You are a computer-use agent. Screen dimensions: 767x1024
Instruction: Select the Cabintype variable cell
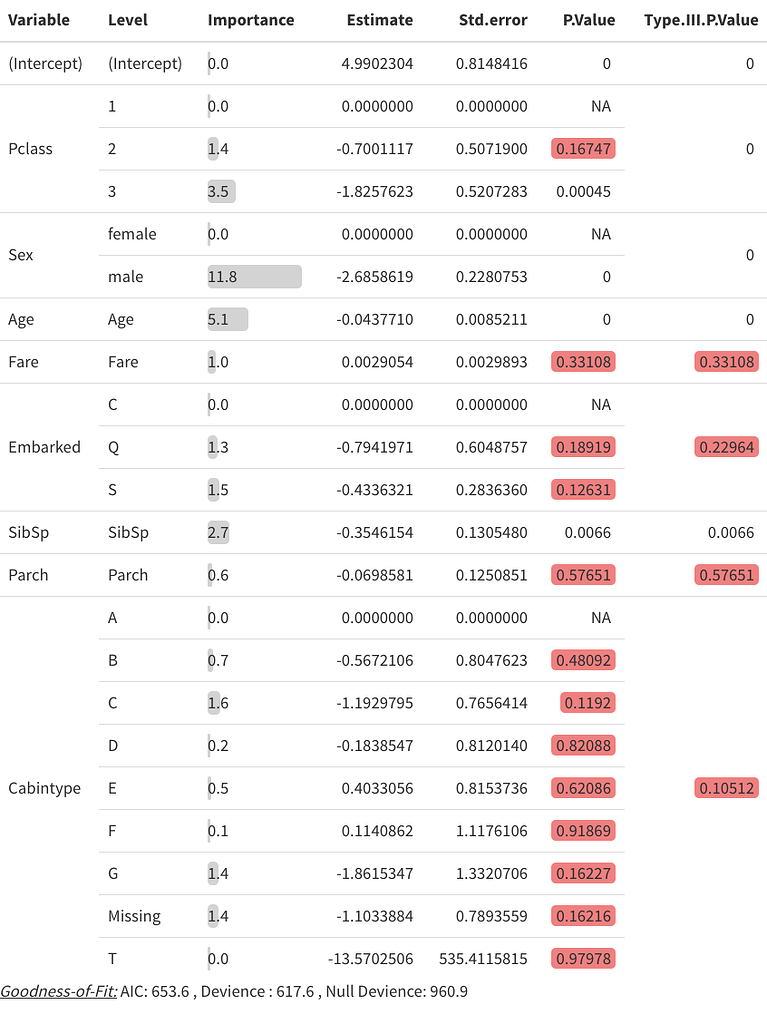pos(44,788)
